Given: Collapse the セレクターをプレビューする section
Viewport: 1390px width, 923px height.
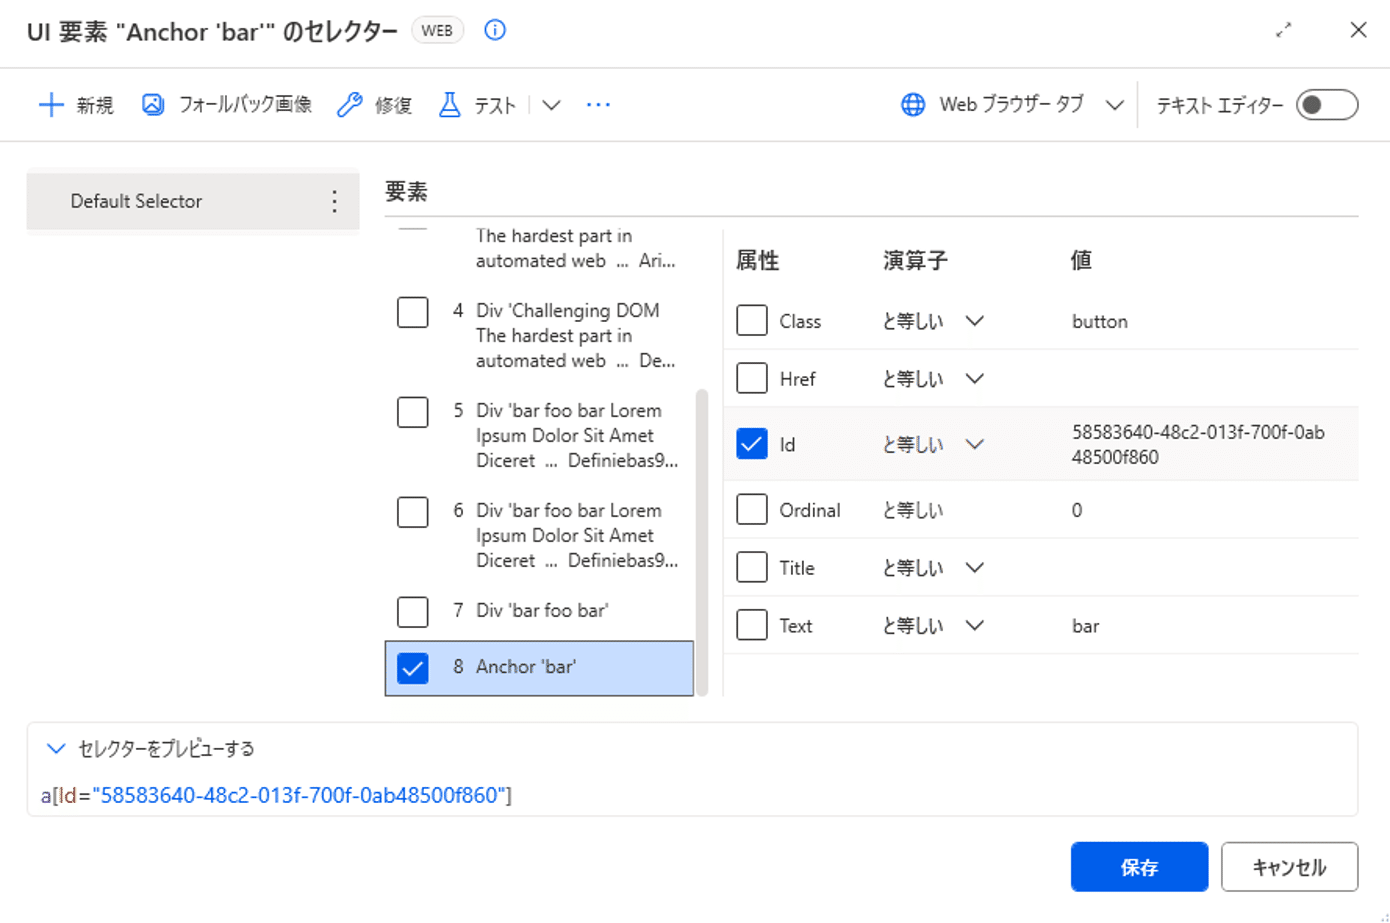Looking at the screenshot, I should click(x=56, y=749).
